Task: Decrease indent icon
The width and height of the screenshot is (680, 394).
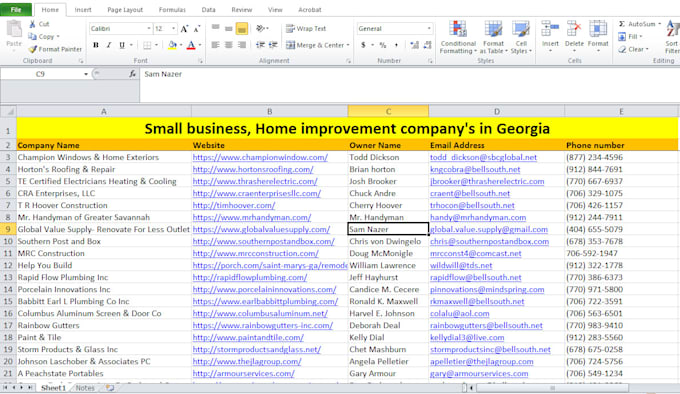Action: 260,45
